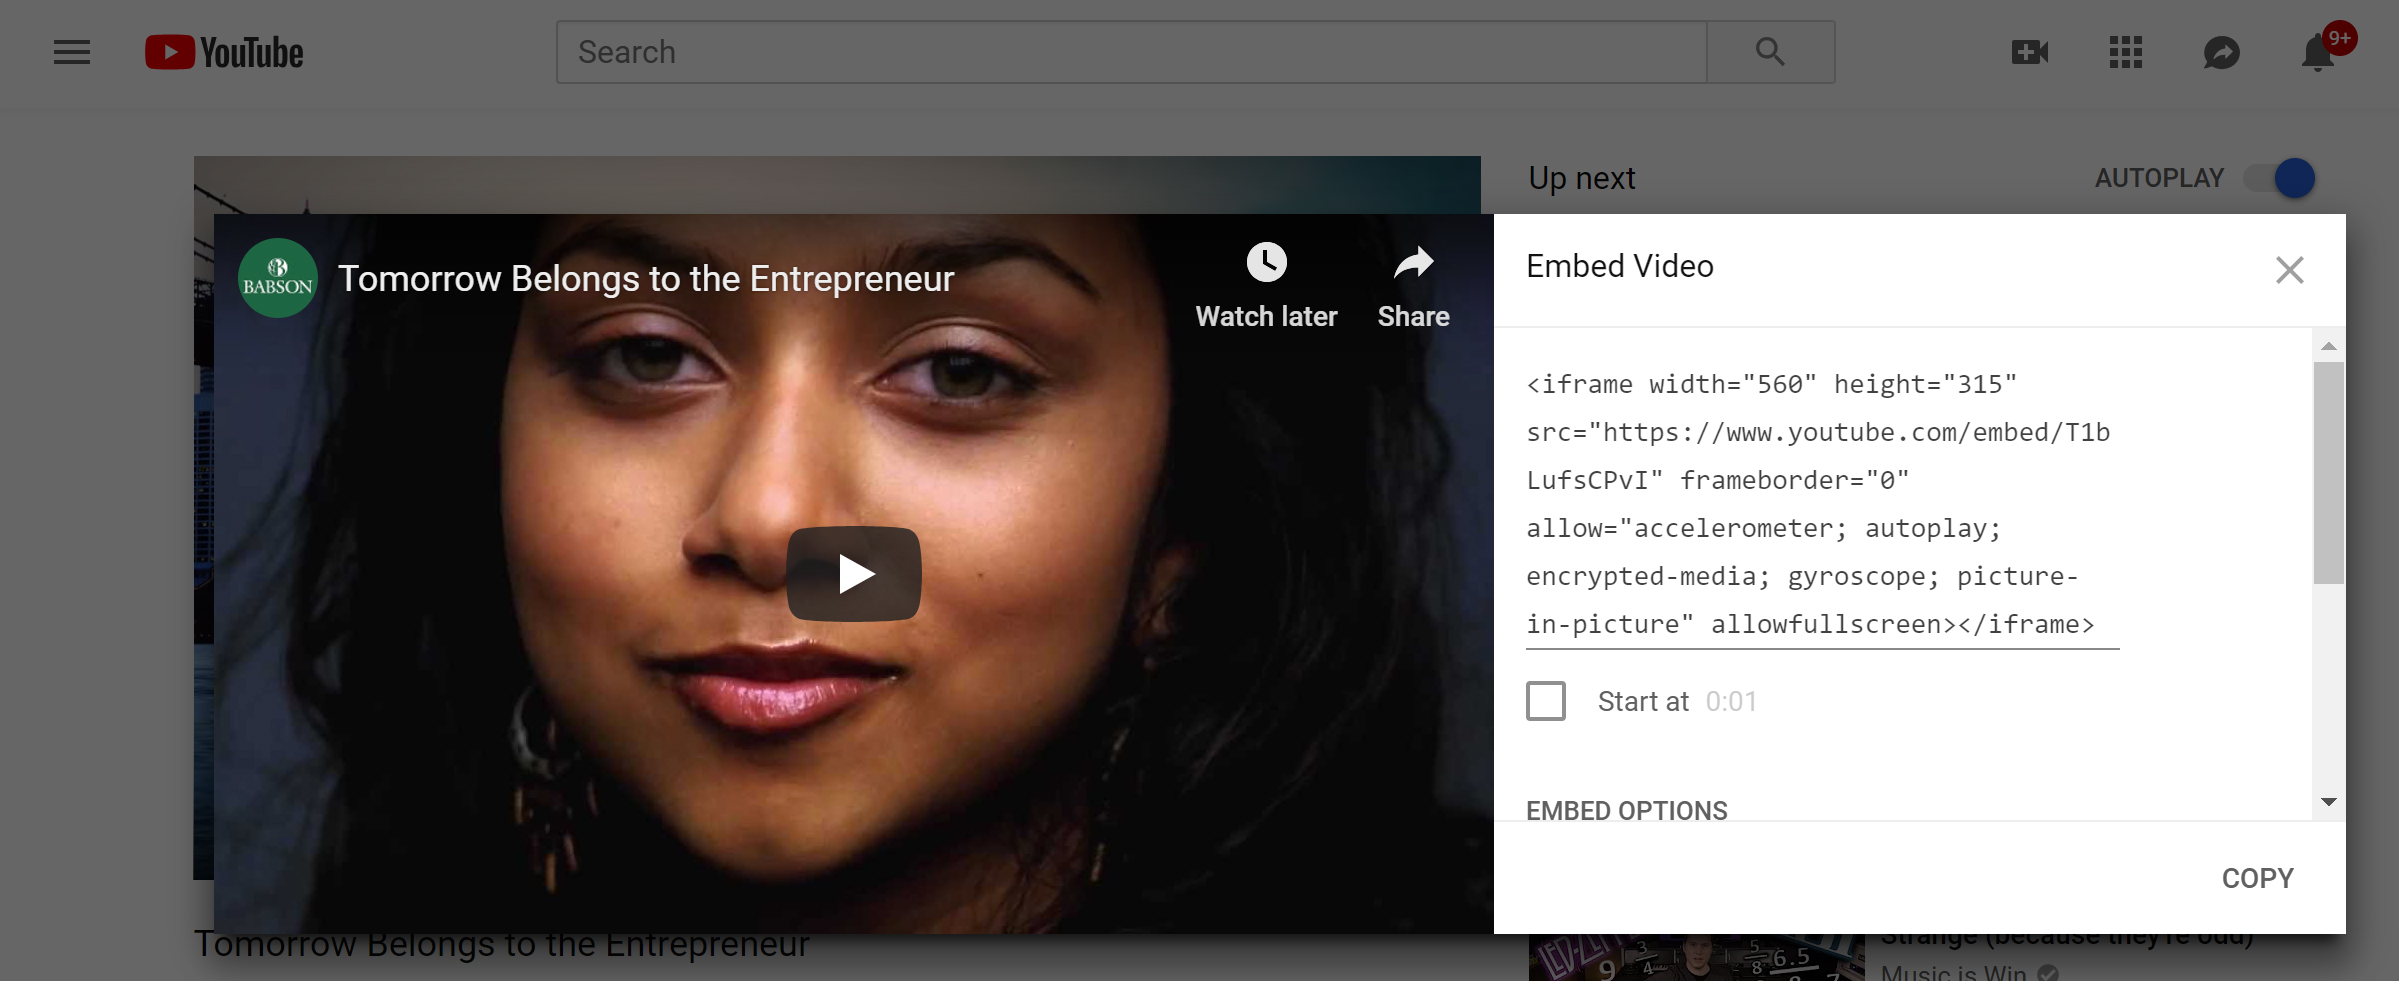Click the Start at time 0:01 field
The height and width of the screenshot is (981, 2399).
(x=1731, y=701)
